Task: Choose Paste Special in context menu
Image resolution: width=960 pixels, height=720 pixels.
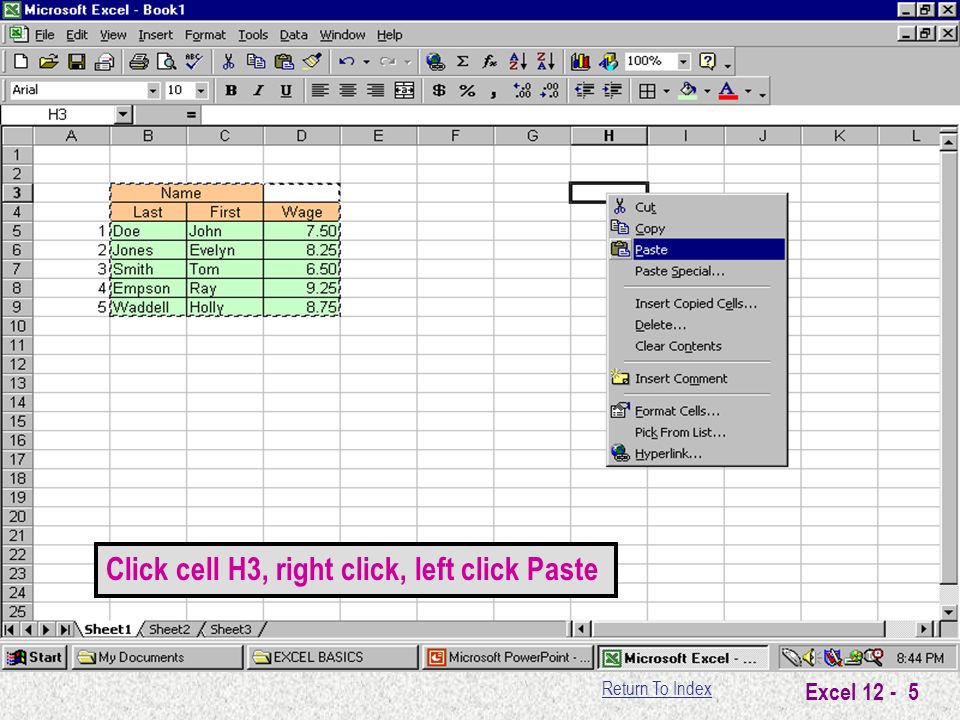Action: tap(697, 271)
